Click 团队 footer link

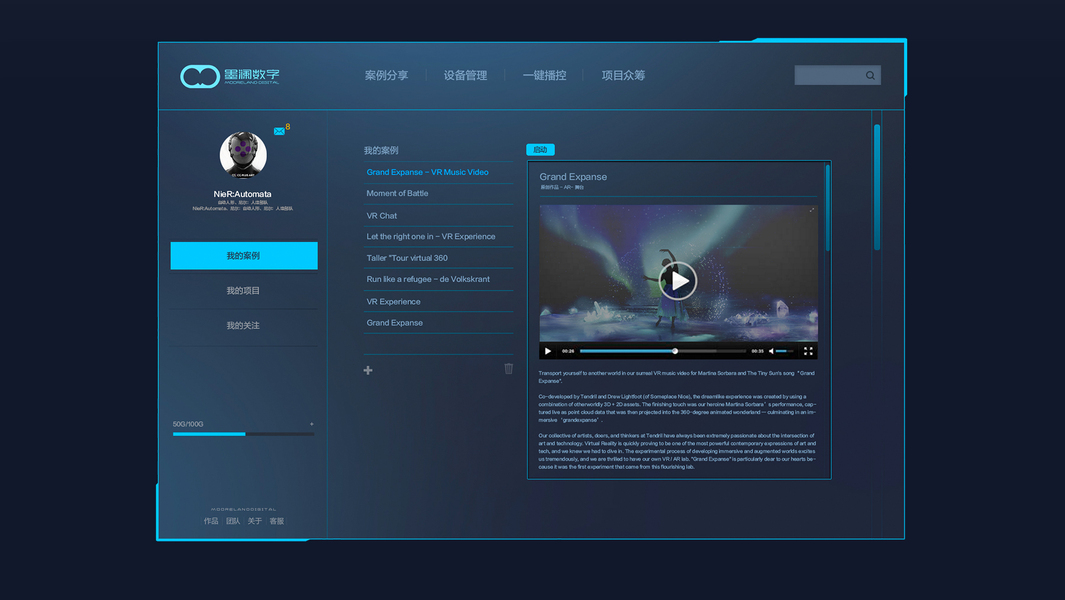pos(233,521)
